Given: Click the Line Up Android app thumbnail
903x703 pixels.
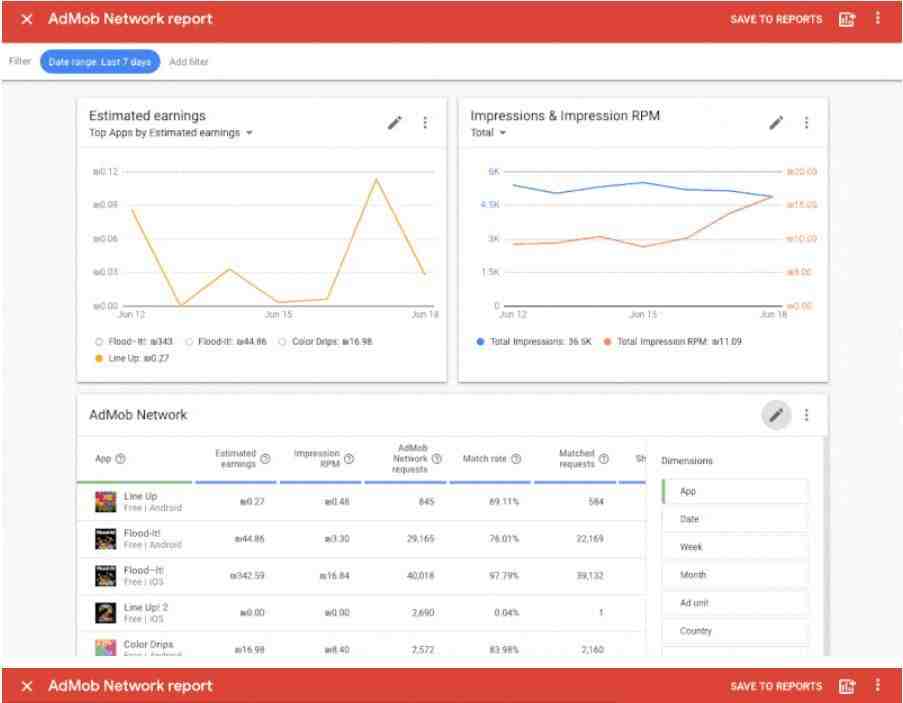Looking at the screenshot, I should [105, 501].
